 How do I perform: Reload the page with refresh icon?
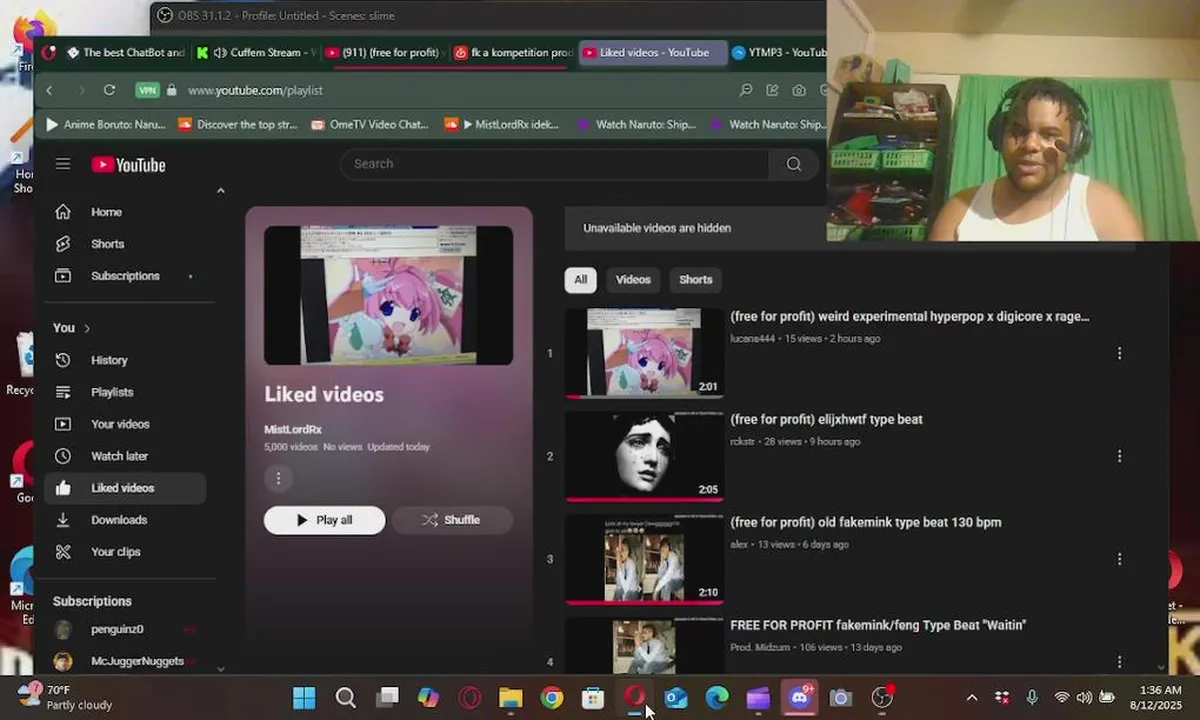point(110,90)
